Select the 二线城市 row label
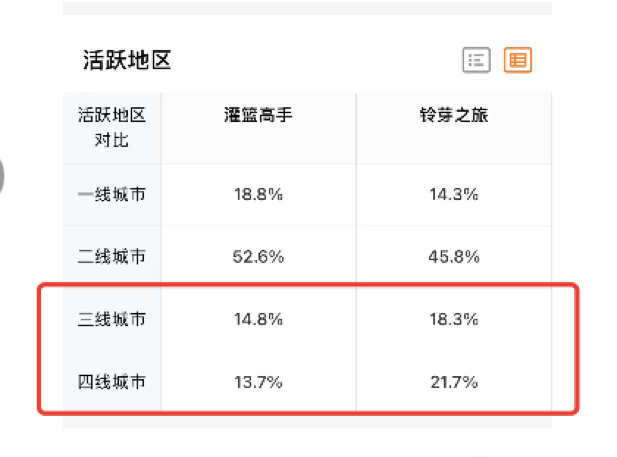 point(112,257)
